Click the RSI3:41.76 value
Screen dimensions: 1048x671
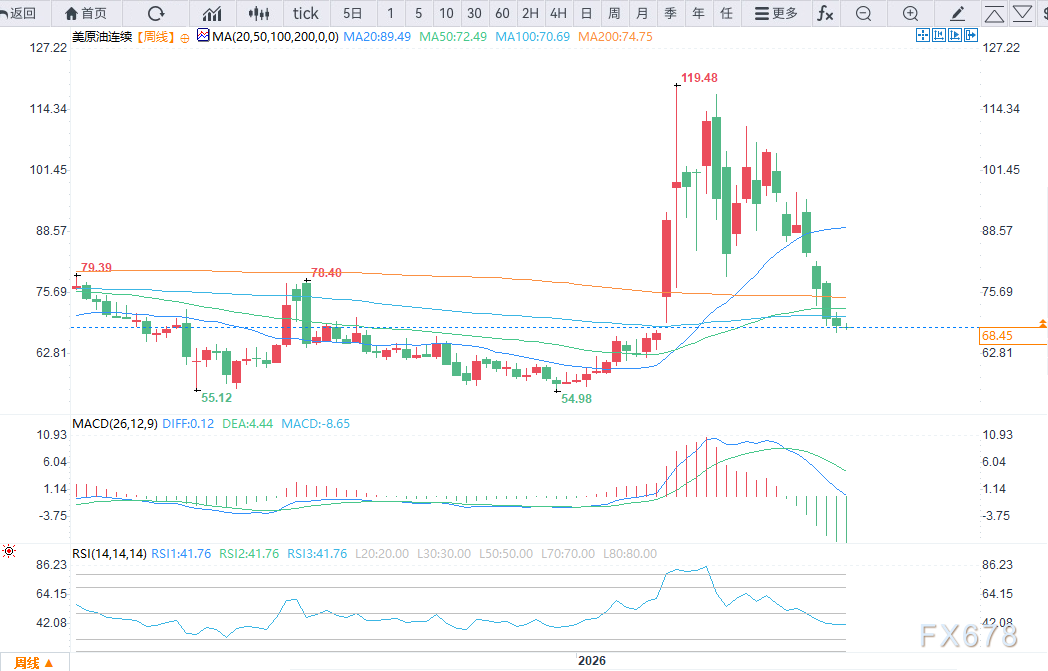point(317,554)
